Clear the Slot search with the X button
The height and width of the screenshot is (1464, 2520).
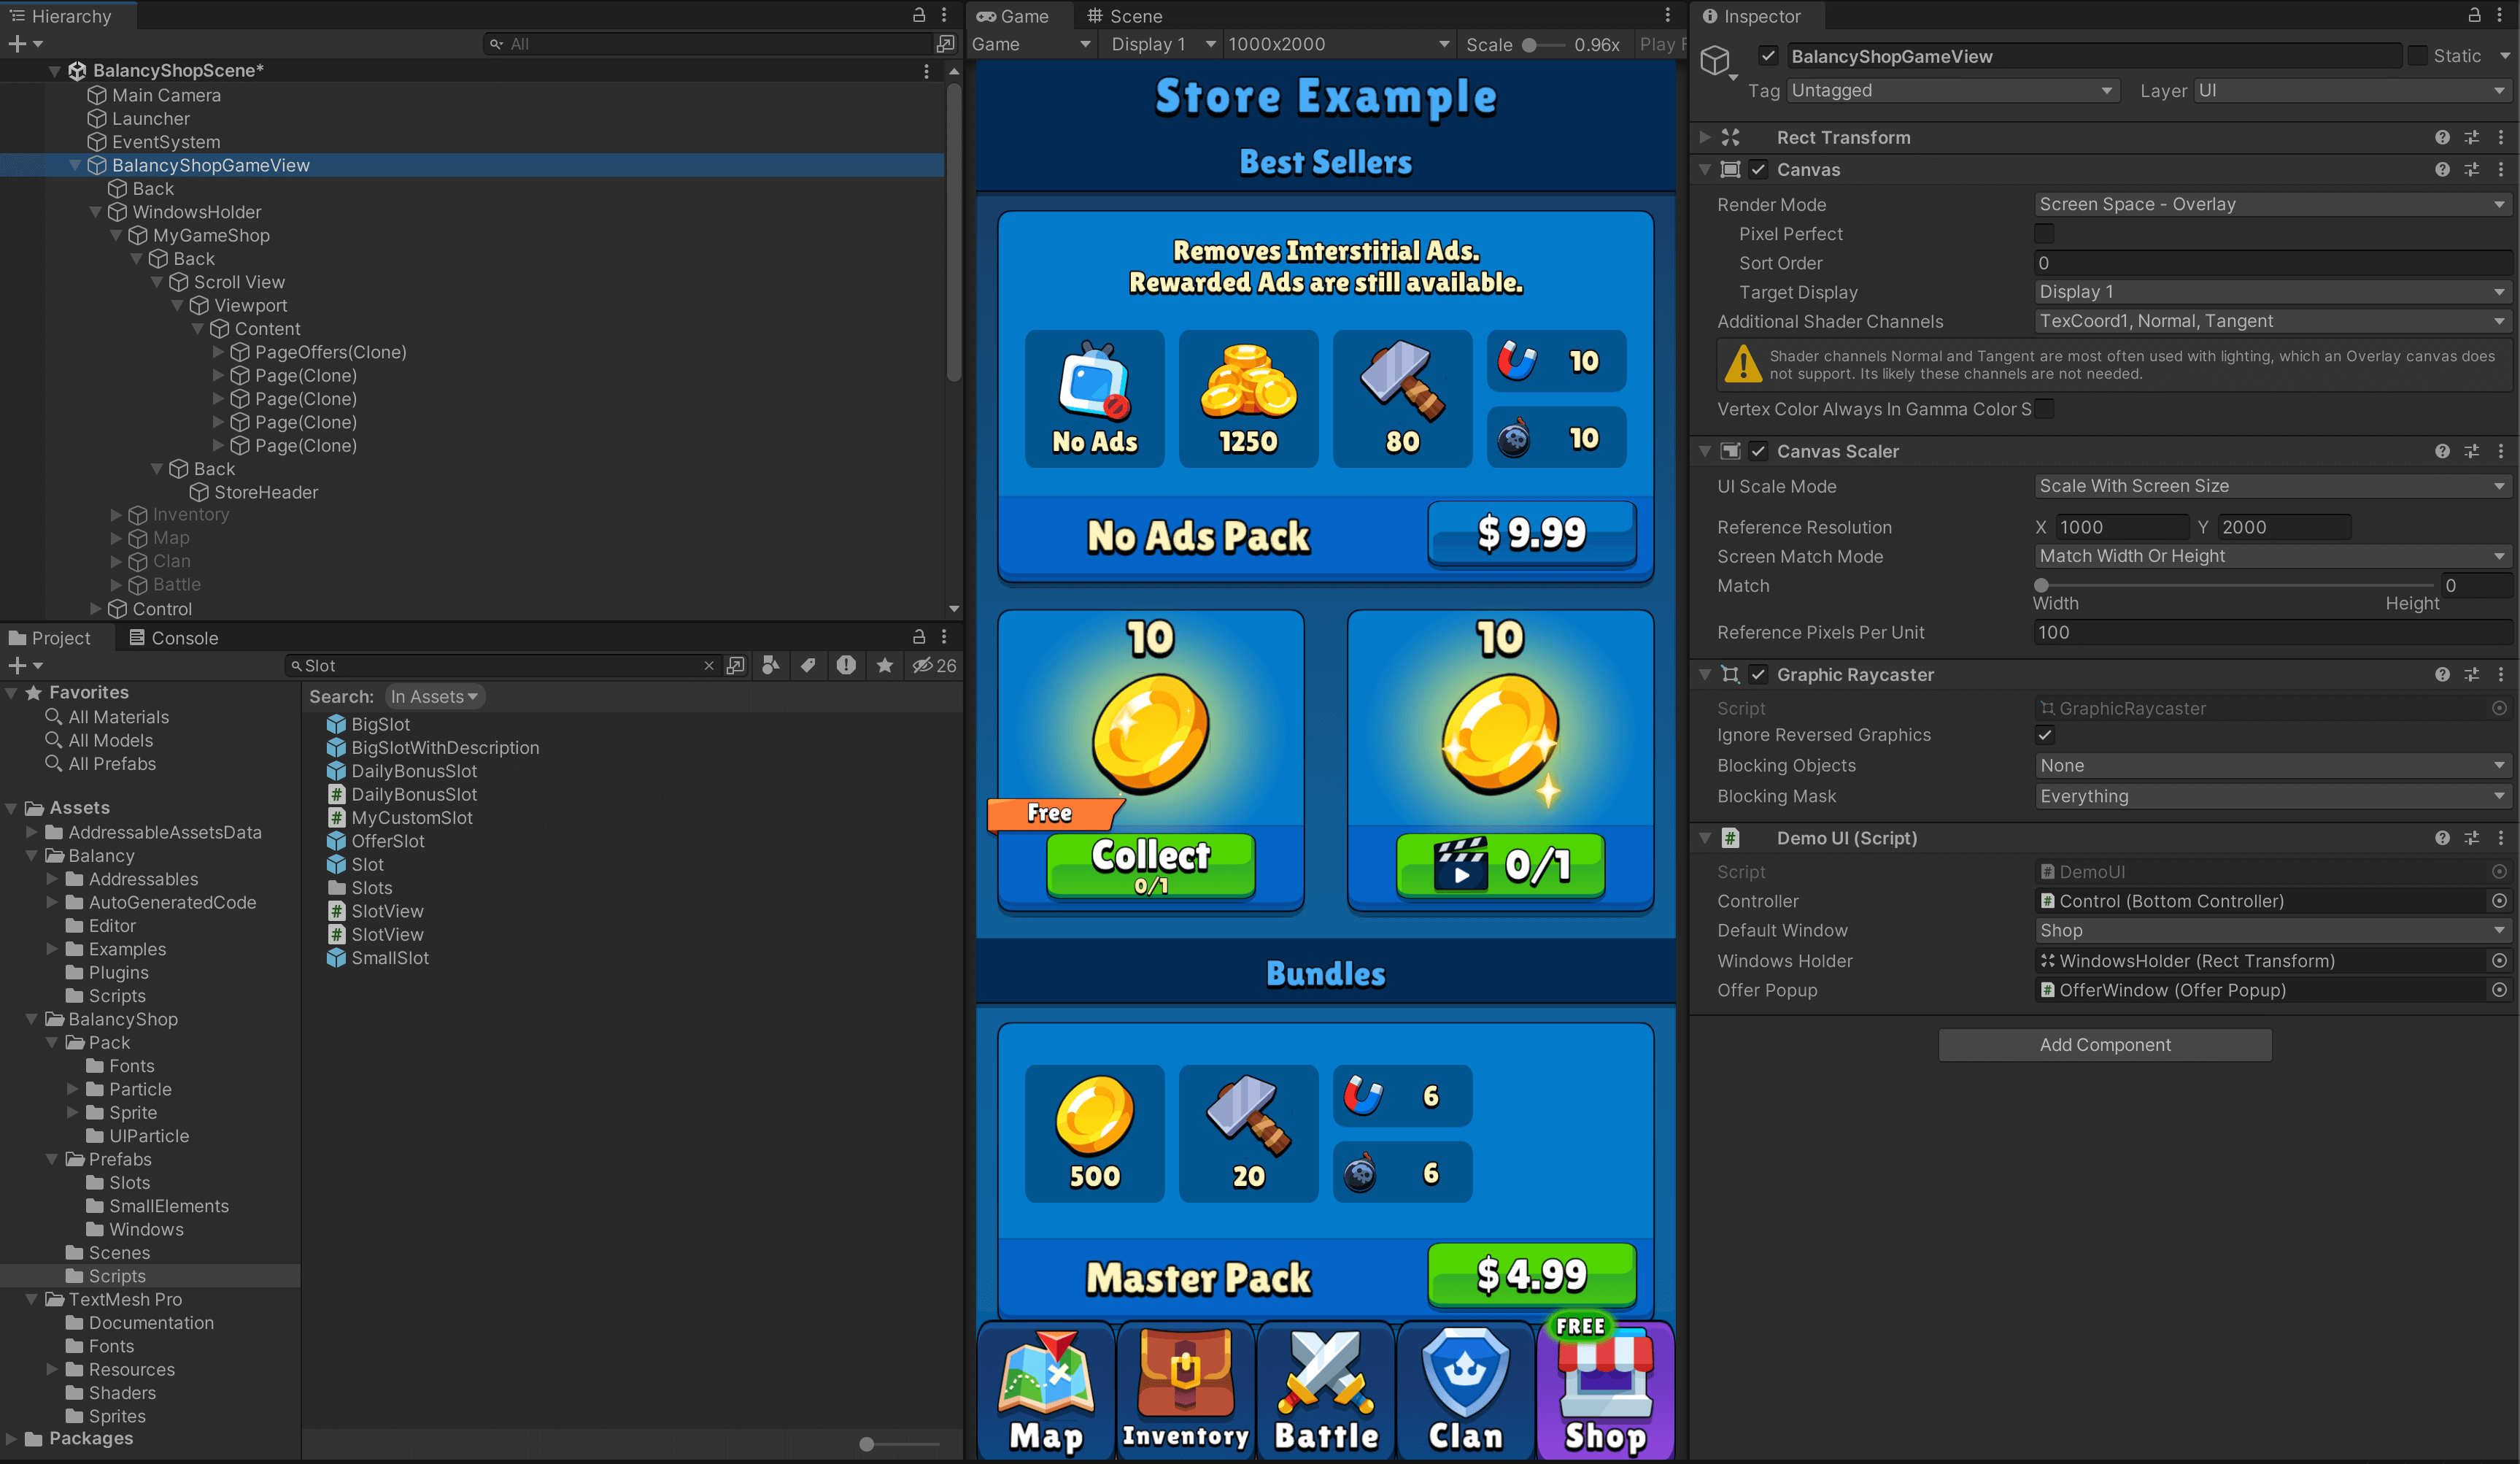[x=709, y=665]
